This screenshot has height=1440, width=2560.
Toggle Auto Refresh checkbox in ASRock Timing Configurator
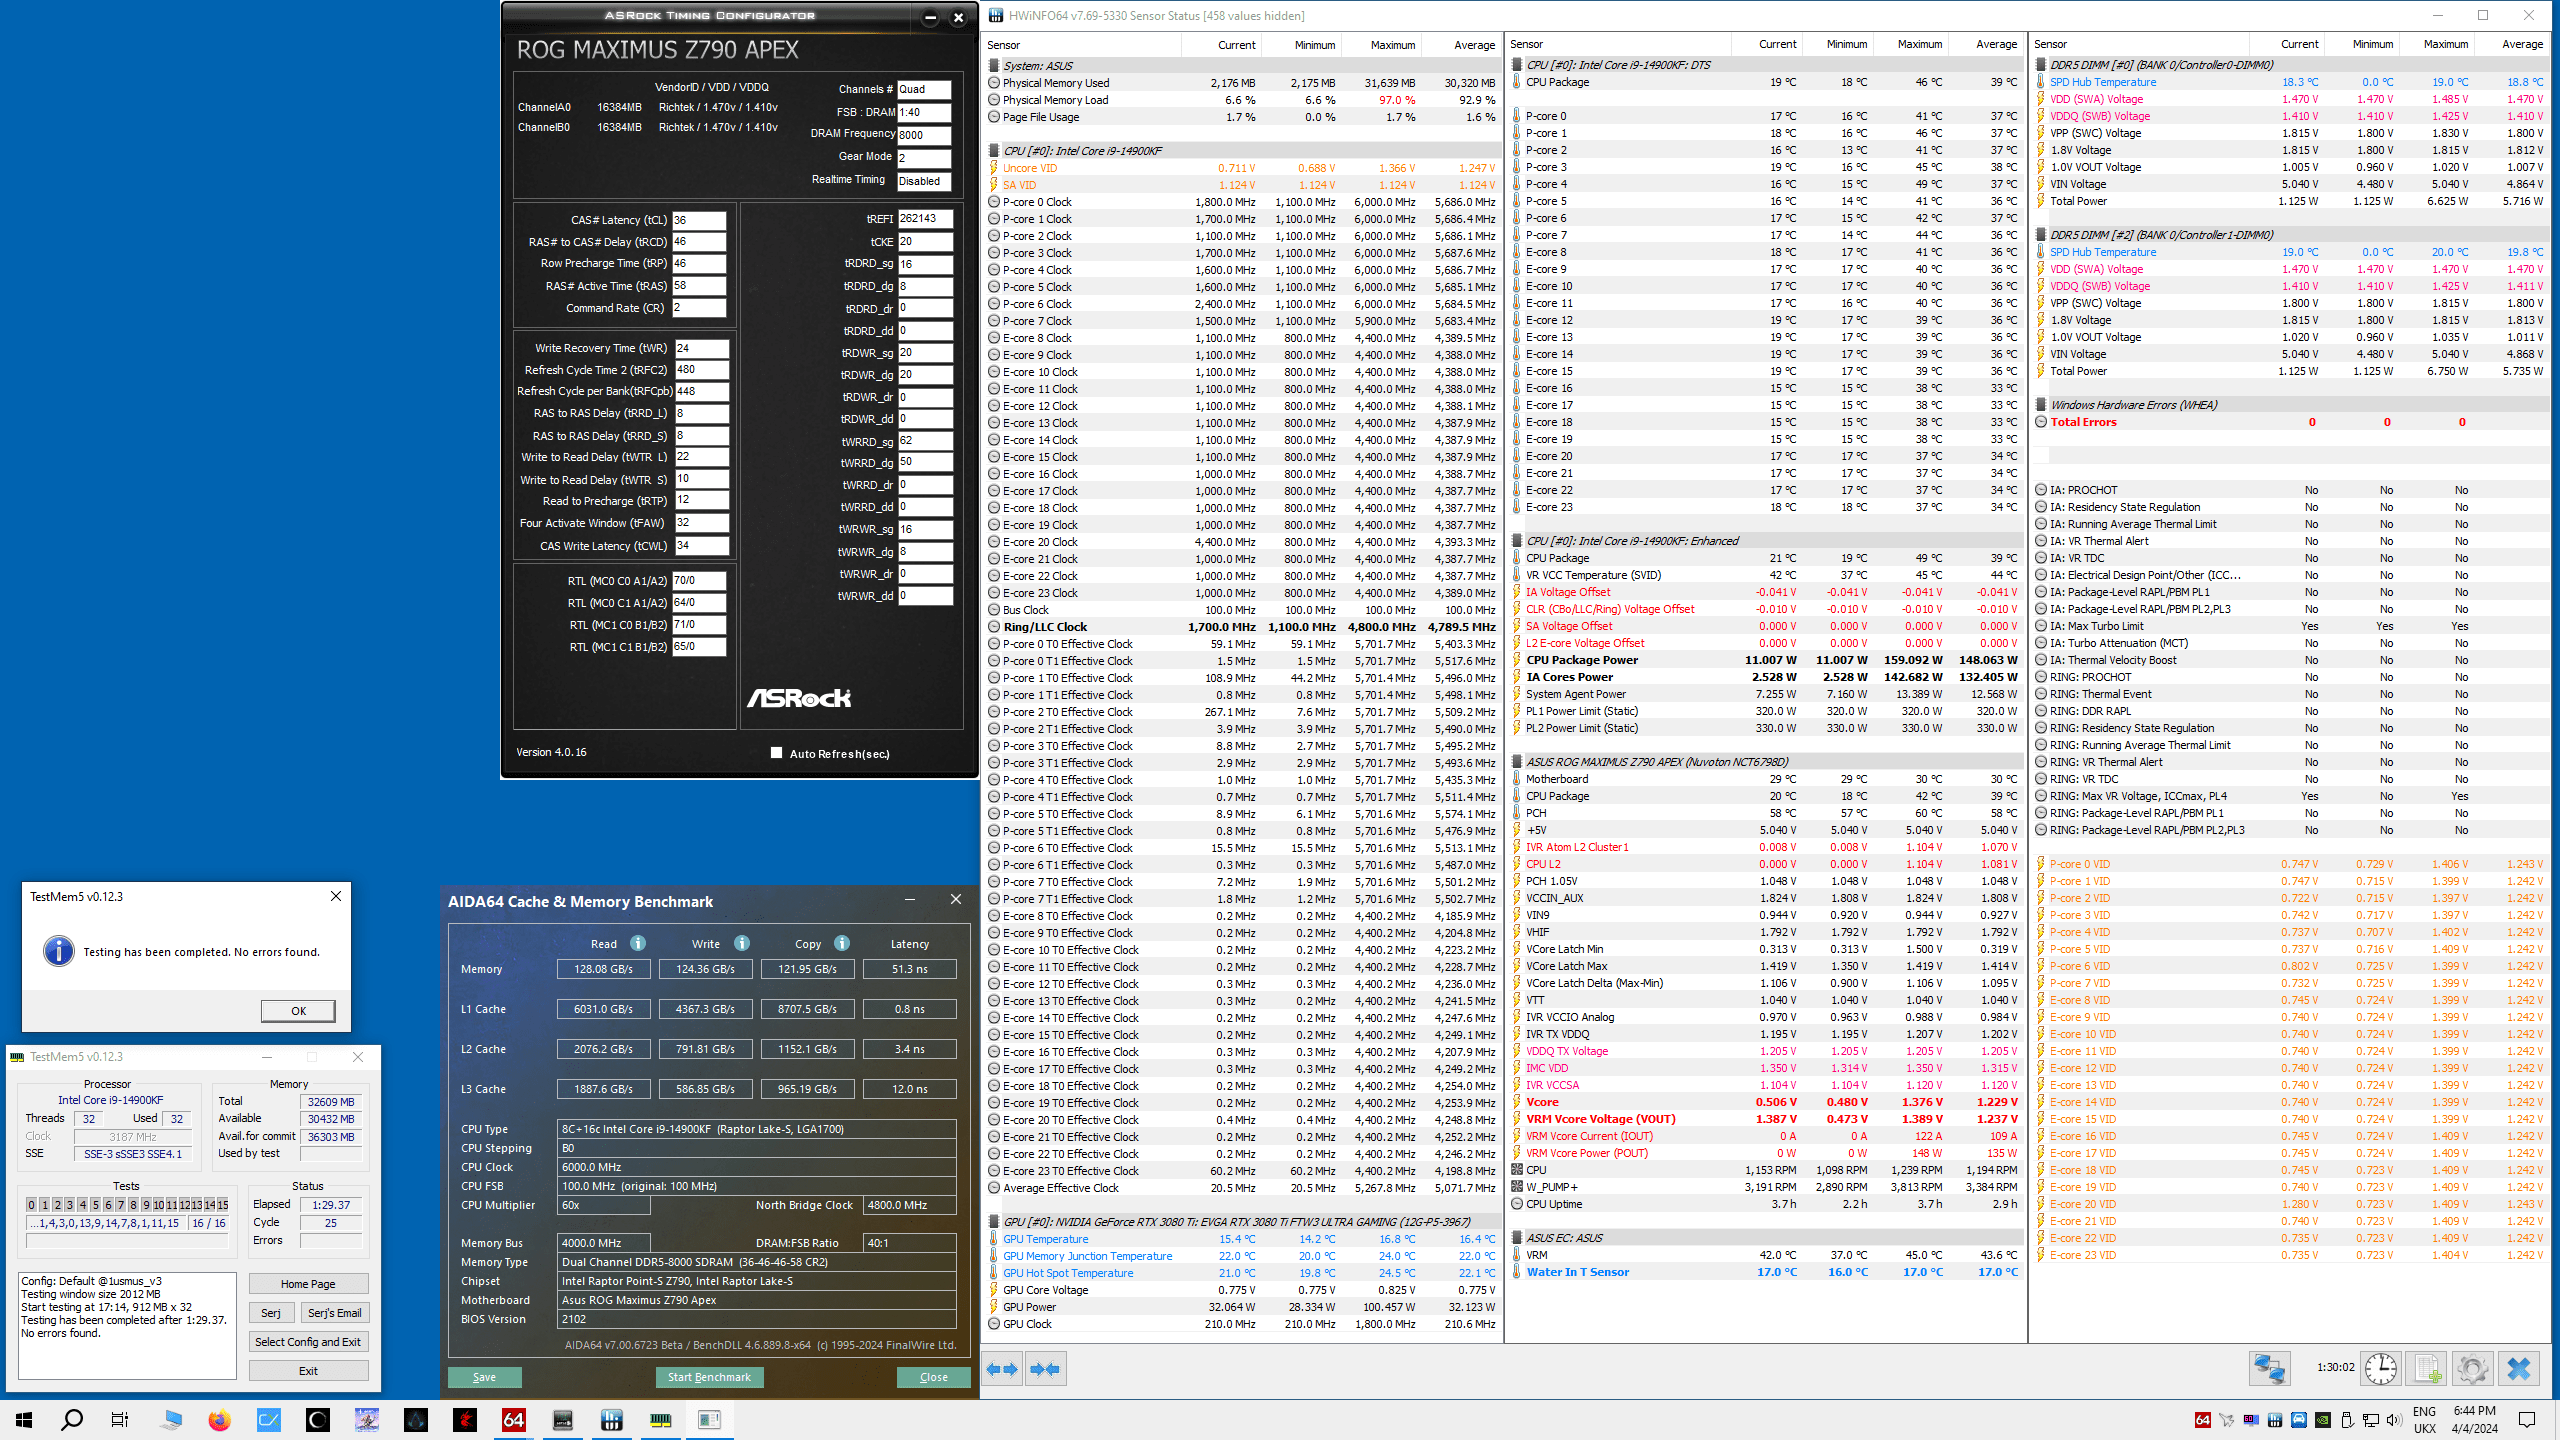[776, 753]
